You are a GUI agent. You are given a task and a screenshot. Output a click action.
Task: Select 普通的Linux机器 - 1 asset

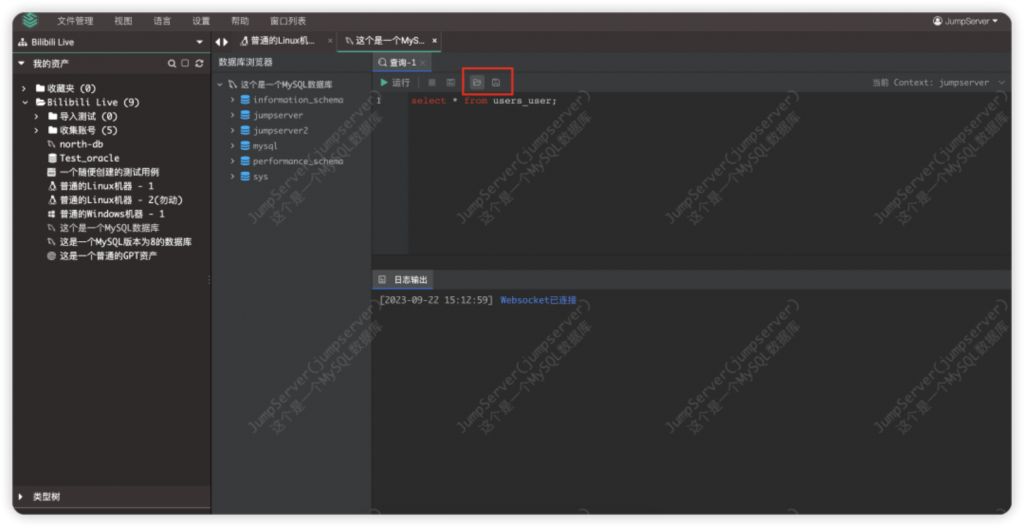106,186
